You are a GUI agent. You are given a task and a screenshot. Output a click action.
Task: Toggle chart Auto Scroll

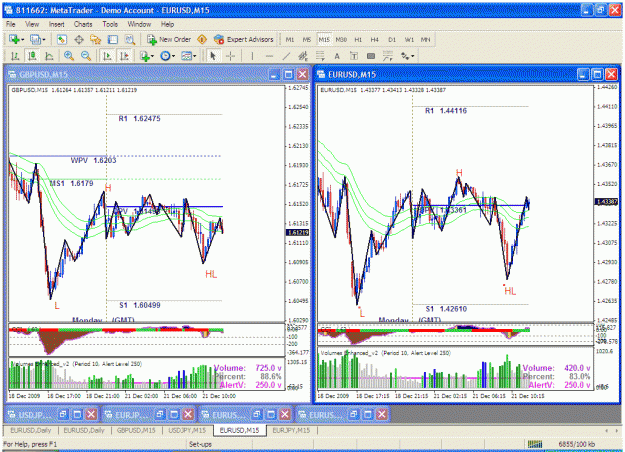tap(107, 56)
